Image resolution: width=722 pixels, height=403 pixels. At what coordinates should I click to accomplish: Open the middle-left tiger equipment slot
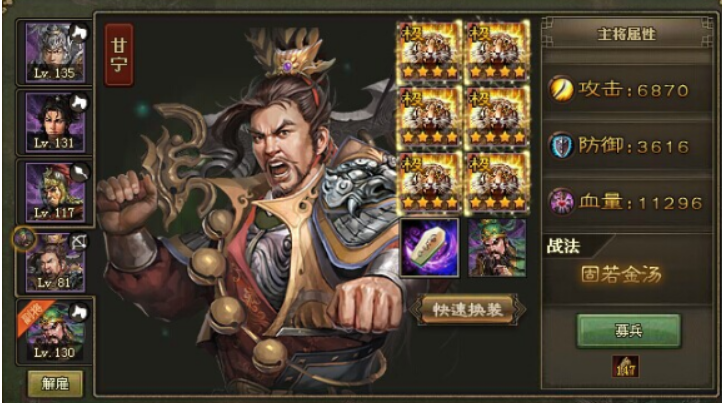tap(430, 117)
